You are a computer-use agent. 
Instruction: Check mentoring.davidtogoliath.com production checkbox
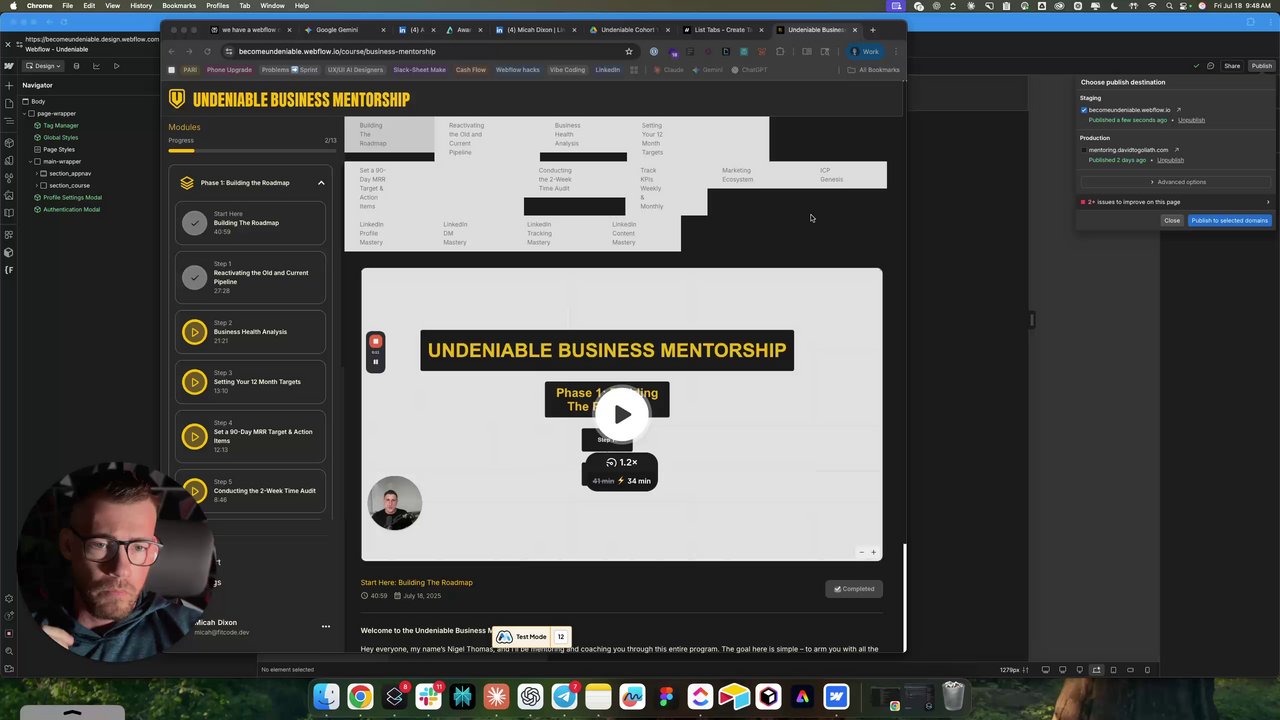tap(1084, 150)
